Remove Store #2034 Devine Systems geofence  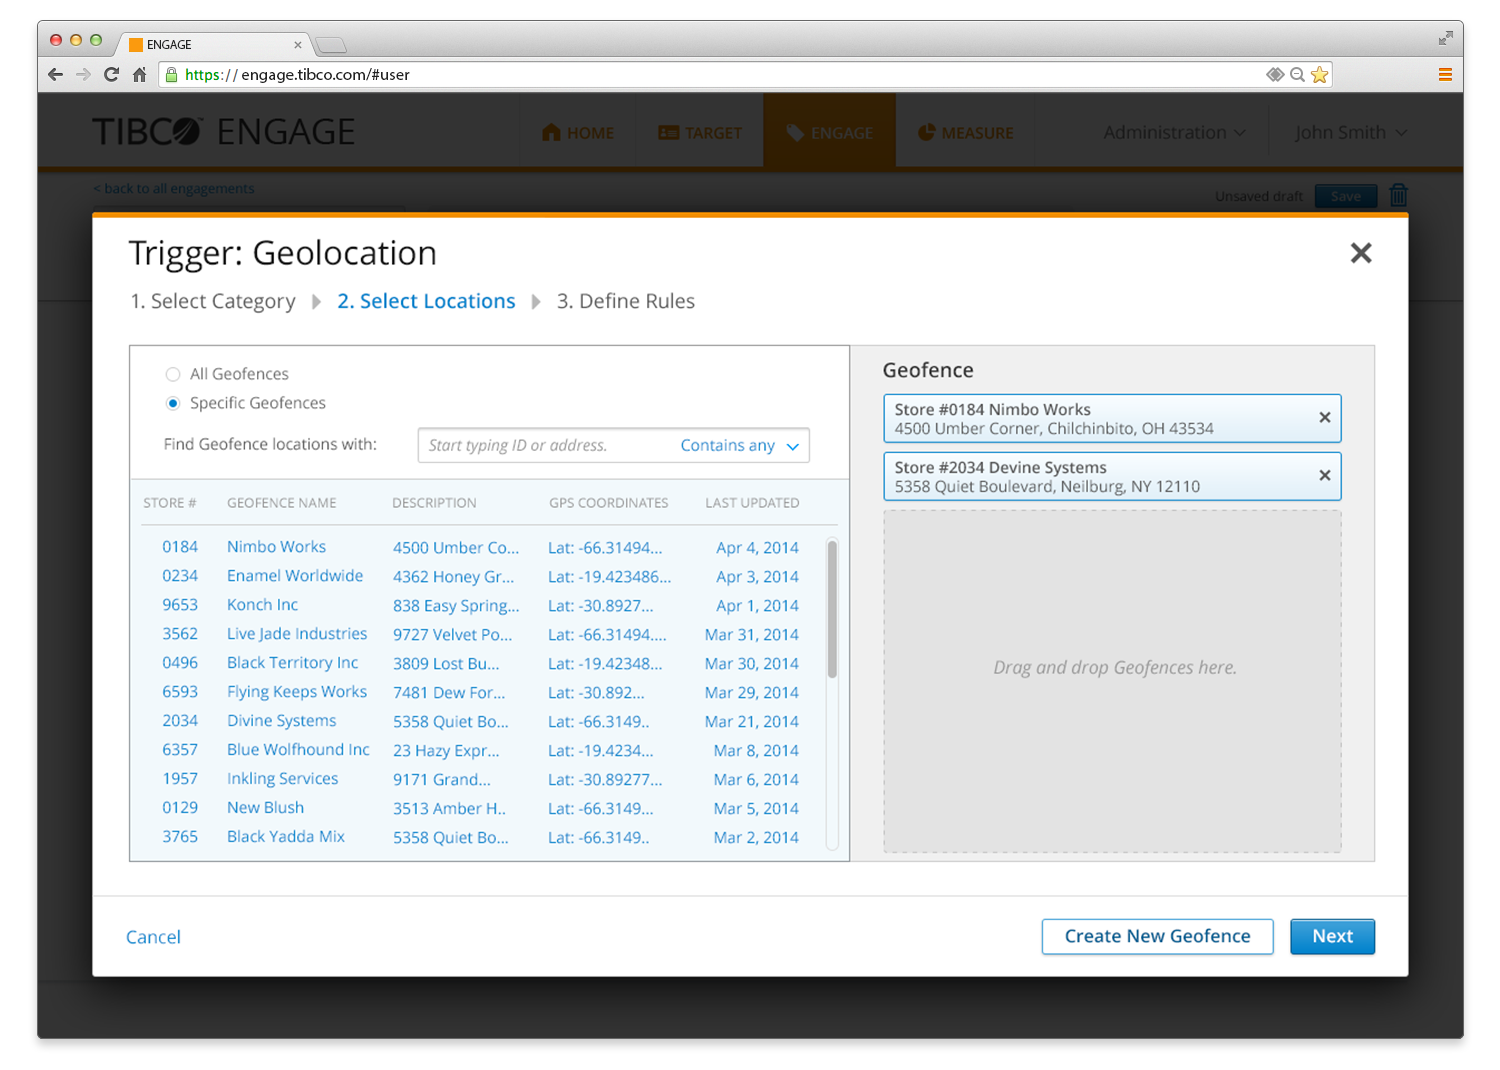pos(1324,476)
